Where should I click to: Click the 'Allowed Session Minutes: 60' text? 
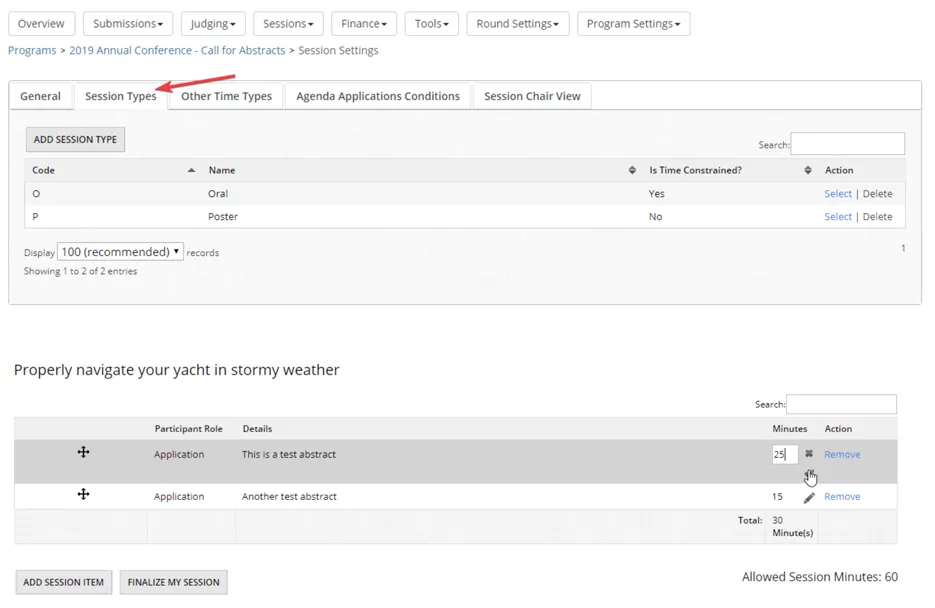coord(820,576)
